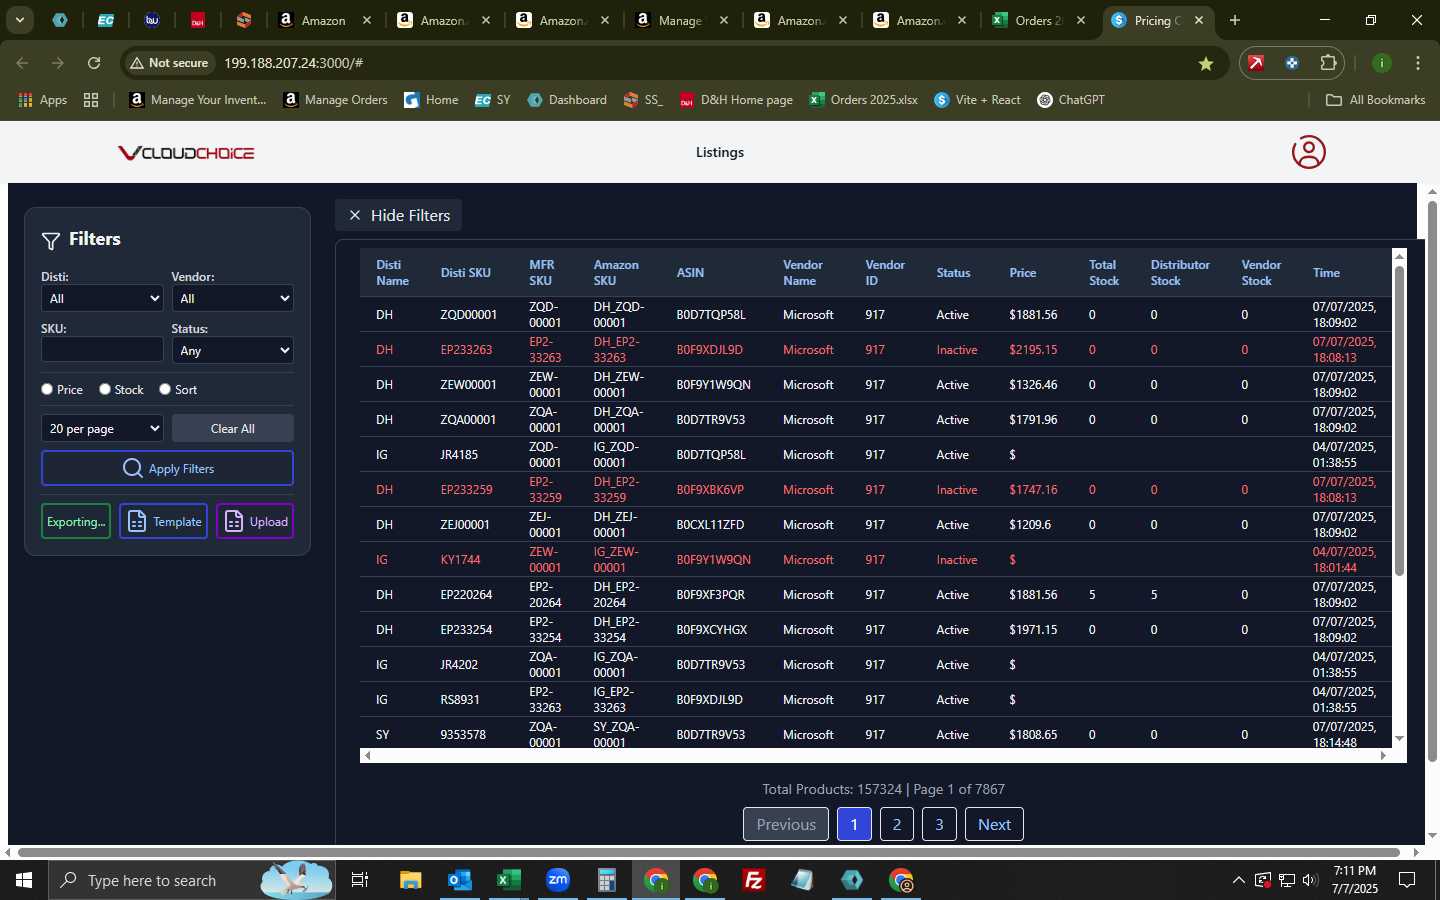This screenshot has width=1440, height=900.
Task: Open ChatGPT bookmark
Action: (x=1071, y=100)
